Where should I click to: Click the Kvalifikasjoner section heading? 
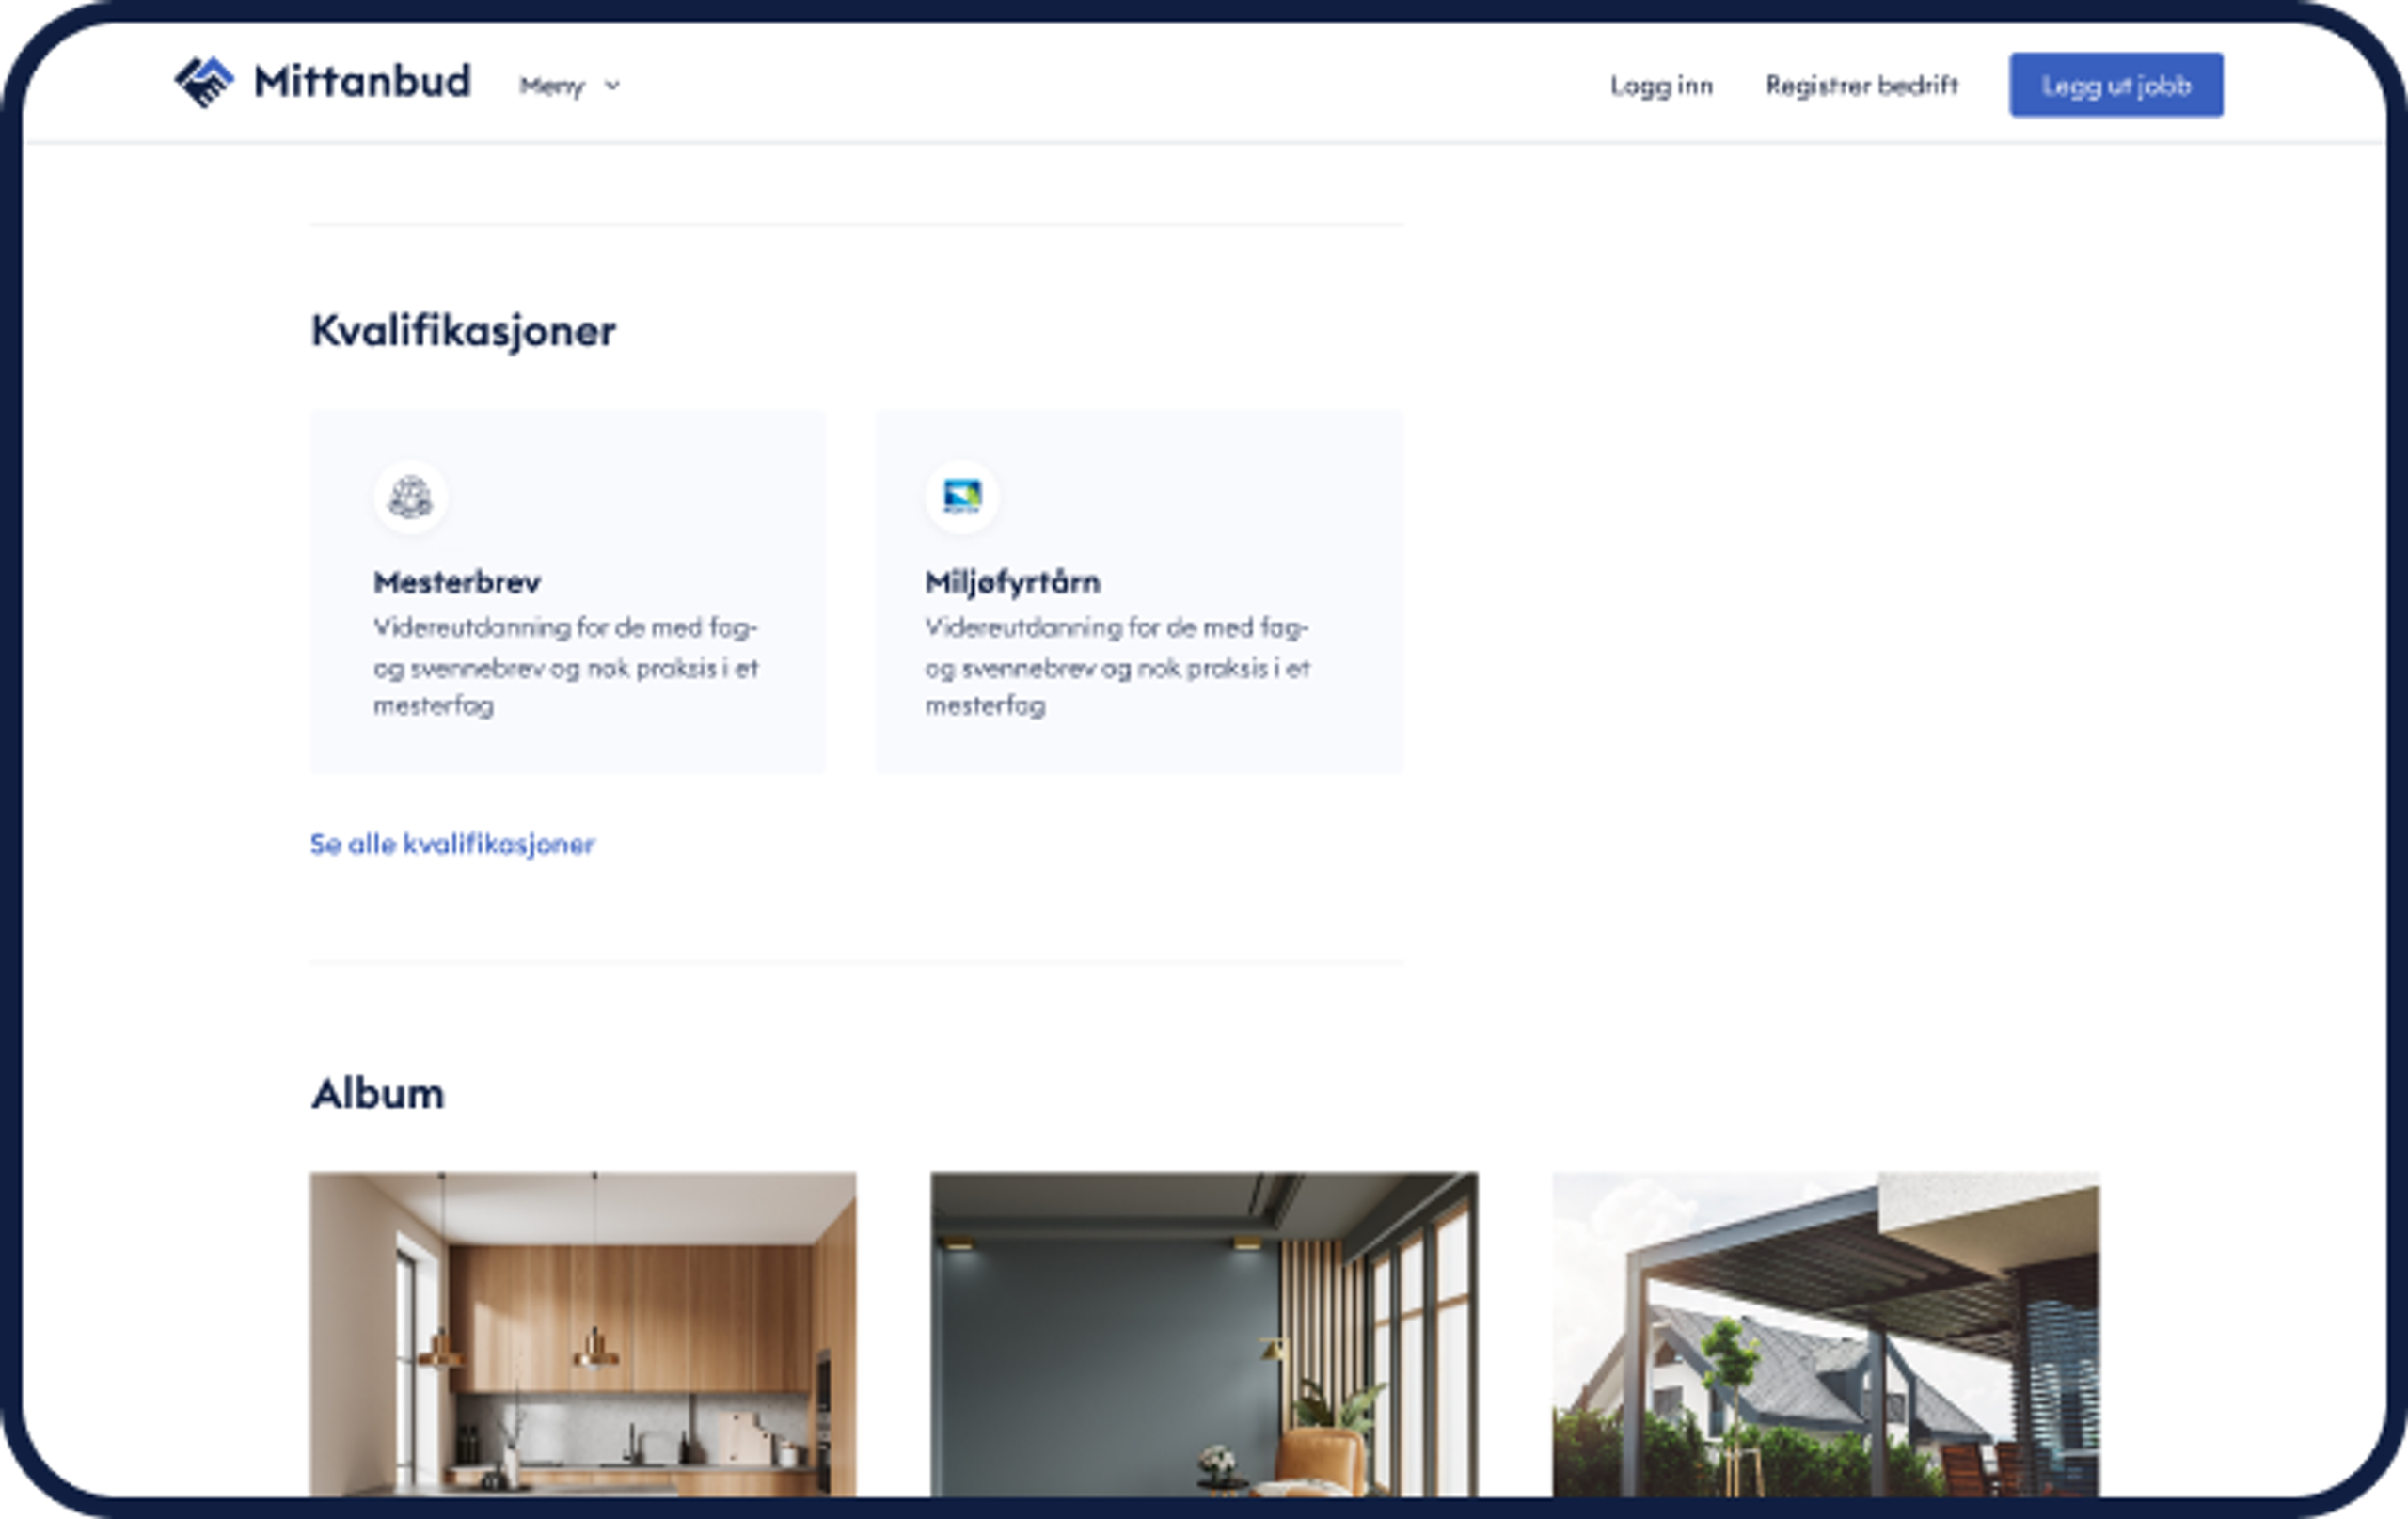pyautogui.click(x=463, y=331)
